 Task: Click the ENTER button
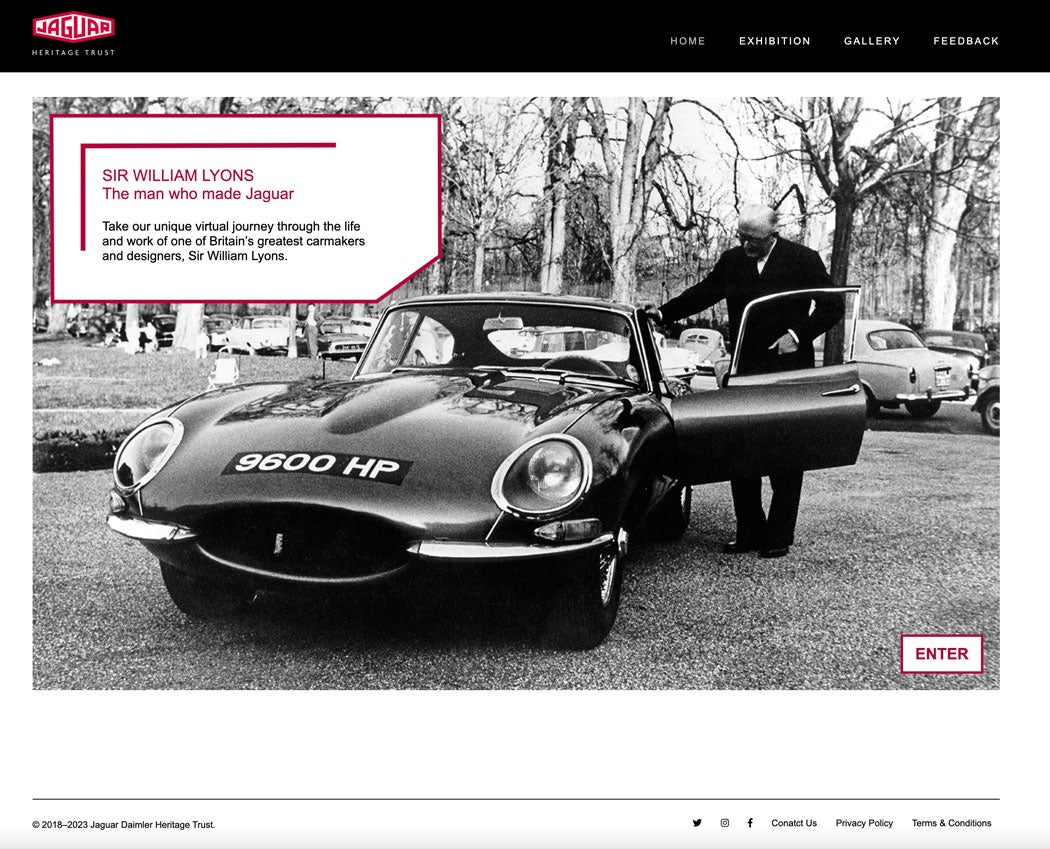[x=942, y=653]
